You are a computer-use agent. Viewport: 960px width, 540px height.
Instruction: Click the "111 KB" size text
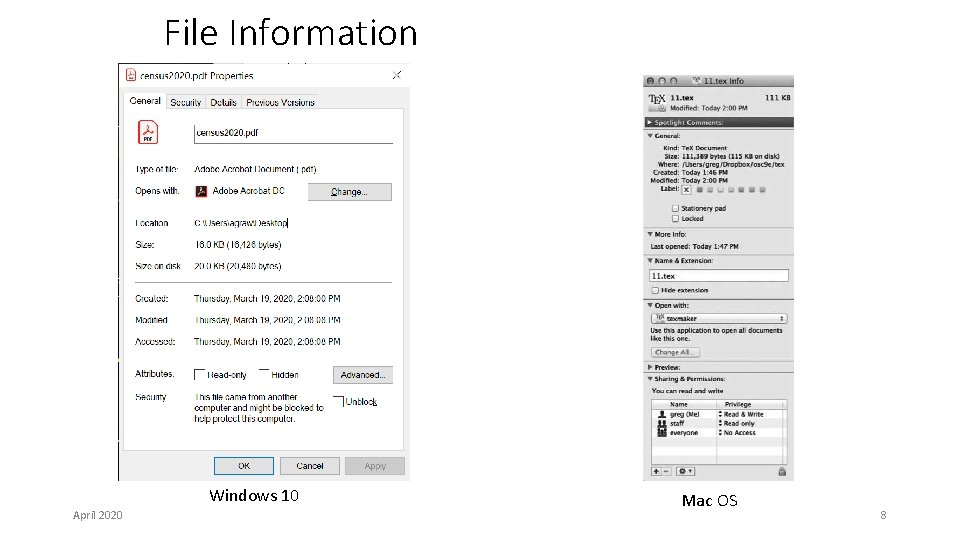pos(778,97)
